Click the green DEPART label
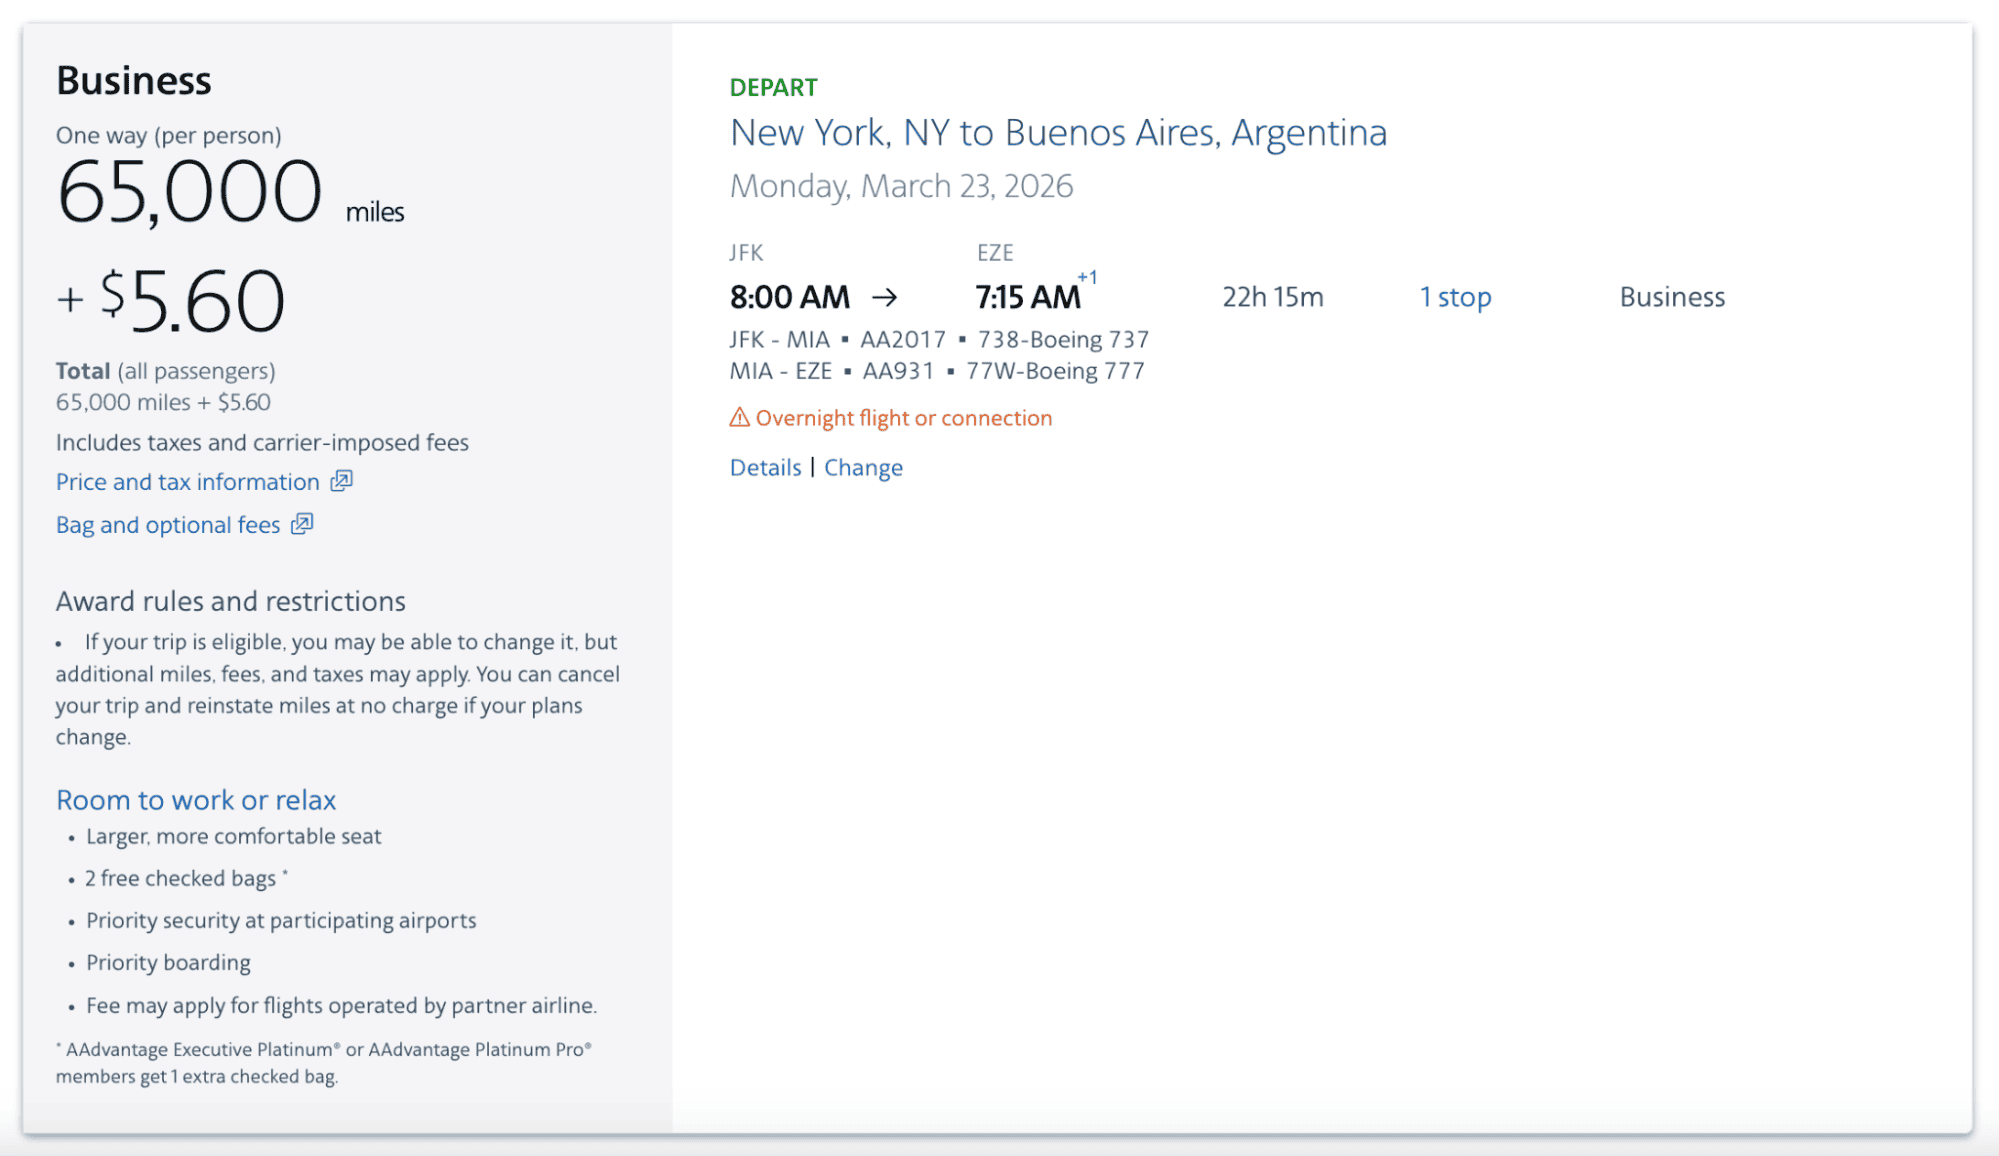The width and height of the screenshot is (1999, 1156). click(773, 87)
